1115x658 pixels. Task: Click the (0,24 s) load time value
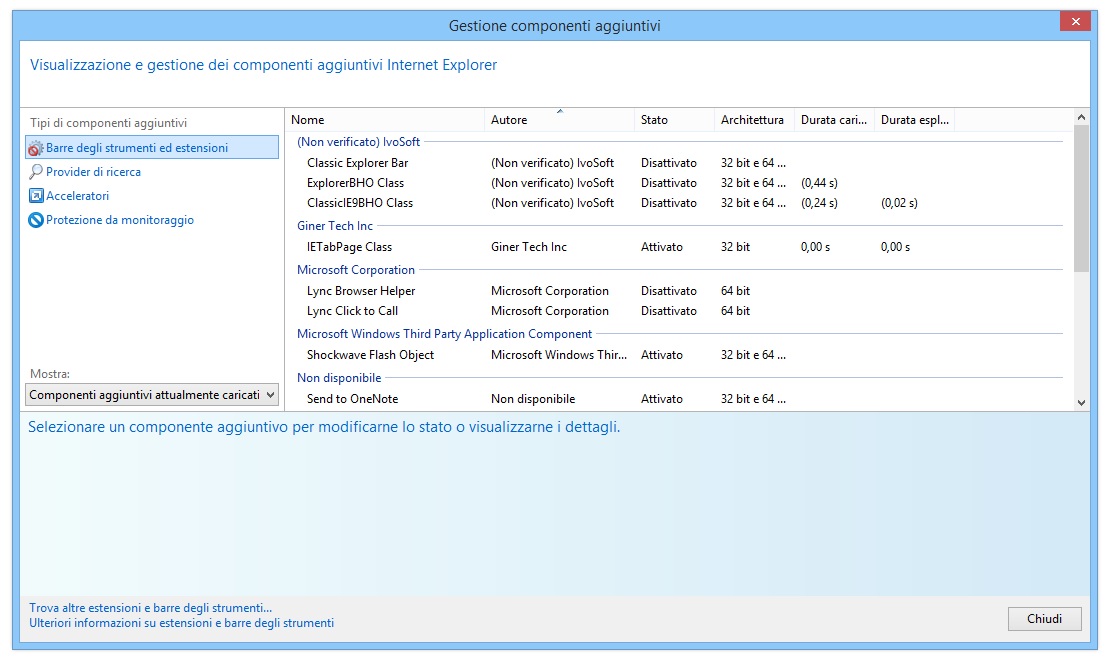819,203
